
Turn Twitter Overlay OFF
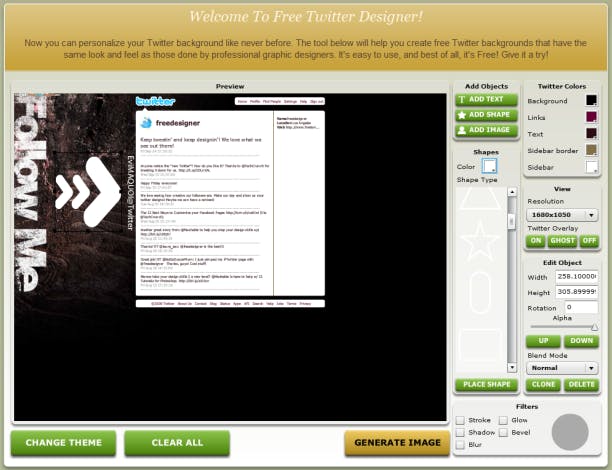589,241
